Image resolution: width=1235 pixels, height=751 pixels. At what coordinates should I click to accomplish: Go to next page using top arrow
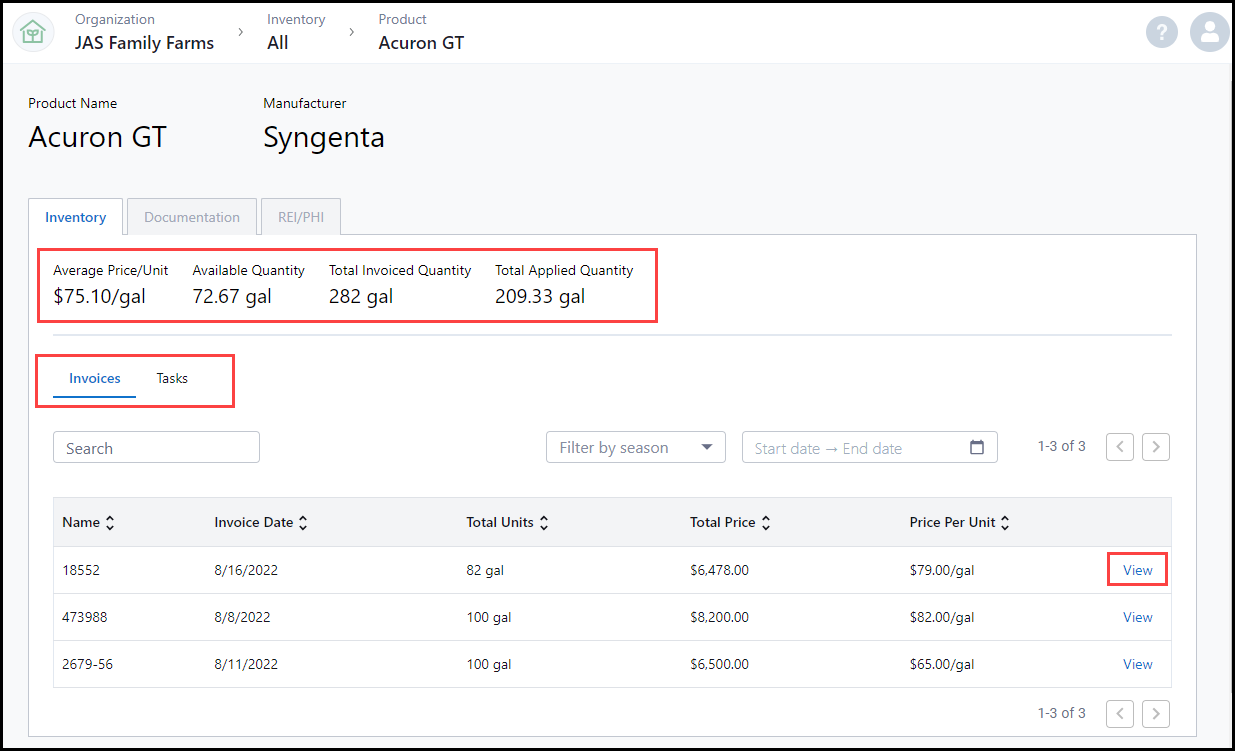click(1156, 447)
